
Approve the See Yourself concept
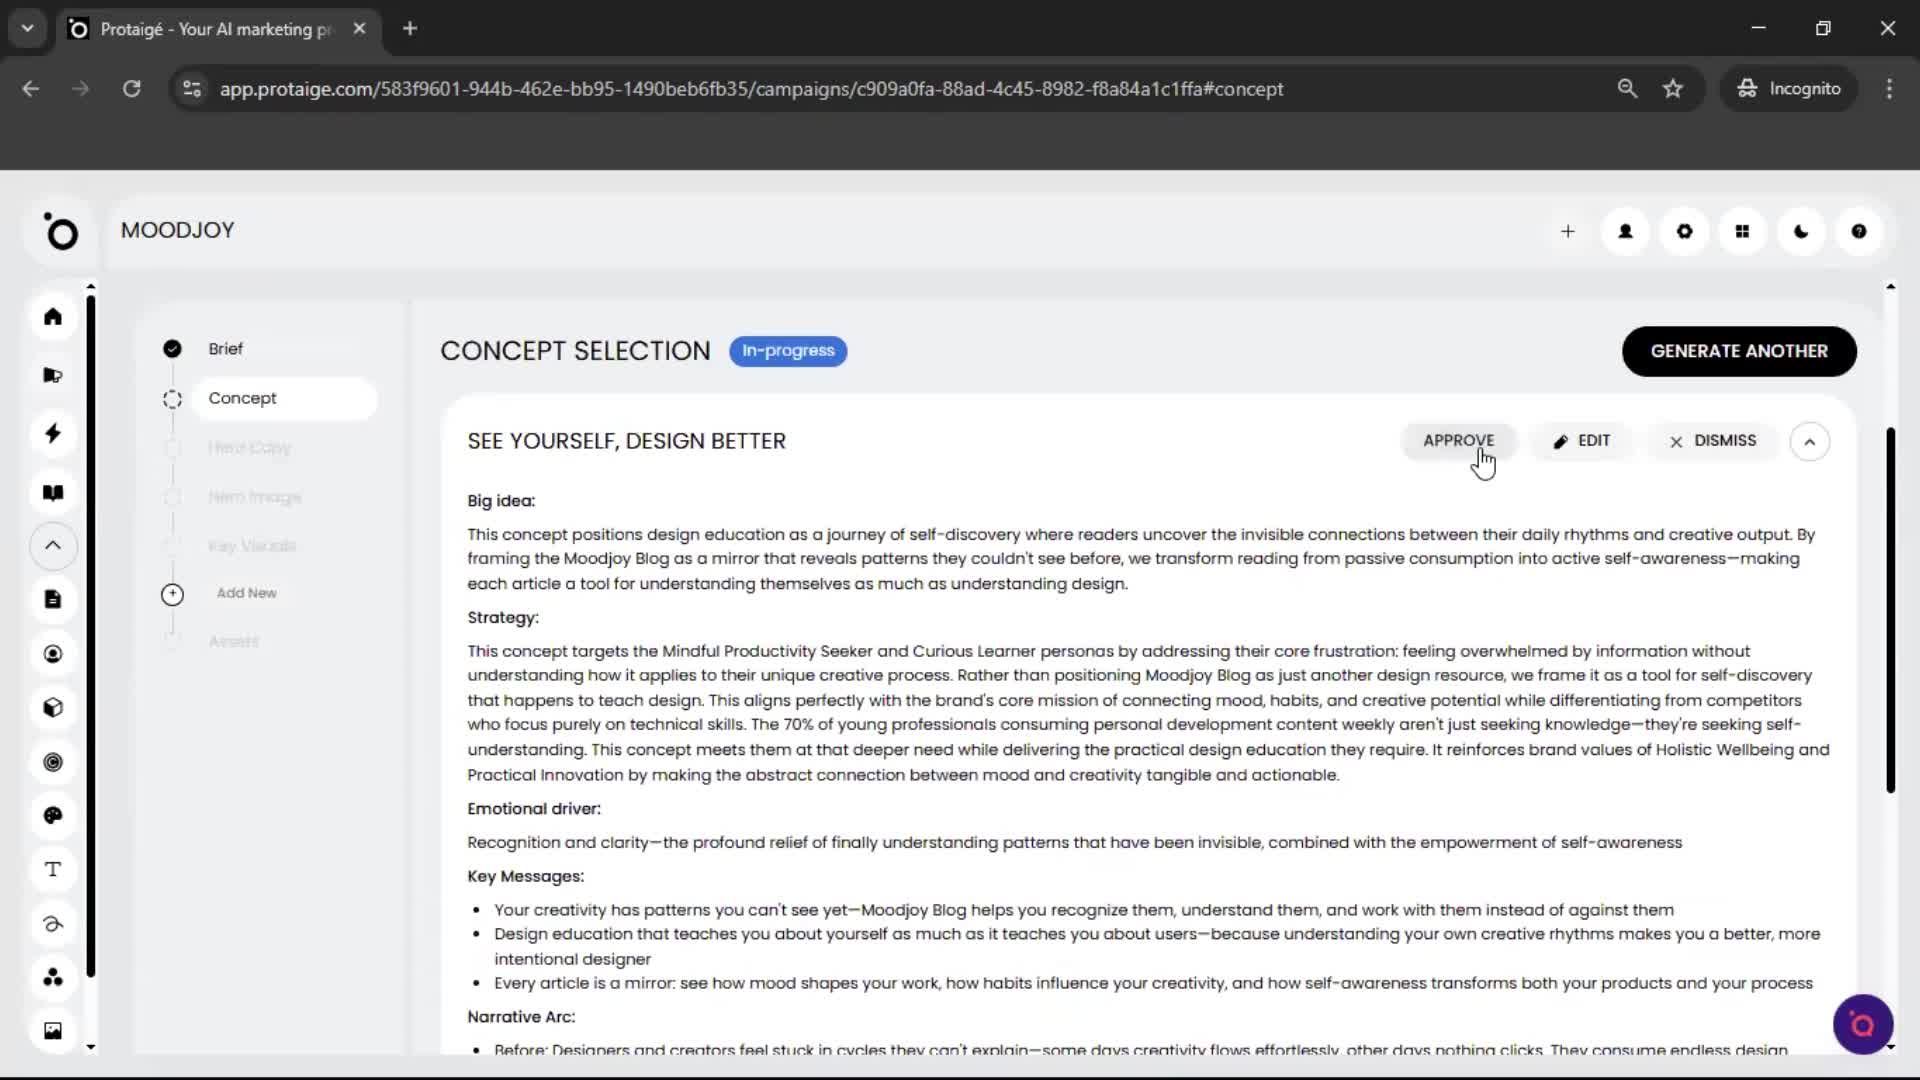point(1458,440)
